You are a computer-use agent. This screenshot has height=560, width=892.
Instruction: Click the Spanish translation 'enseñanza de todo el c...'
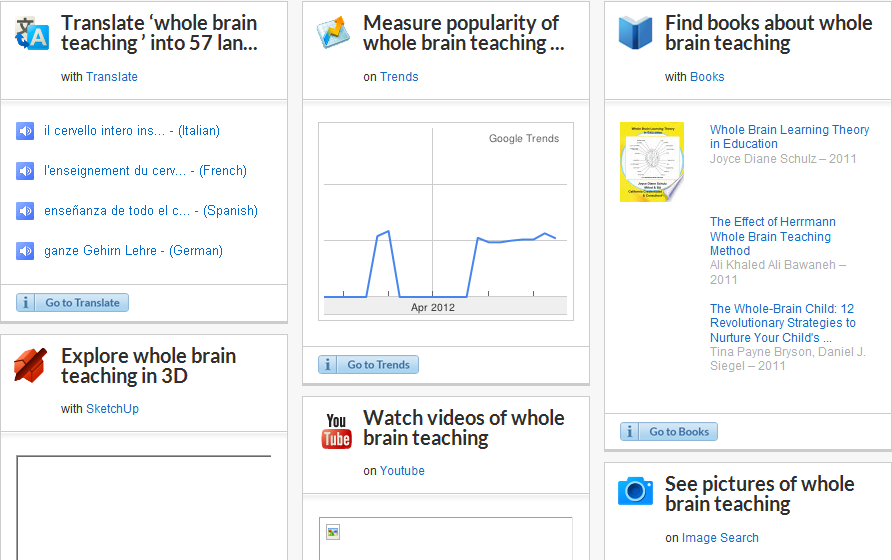[x=151, y=211]
